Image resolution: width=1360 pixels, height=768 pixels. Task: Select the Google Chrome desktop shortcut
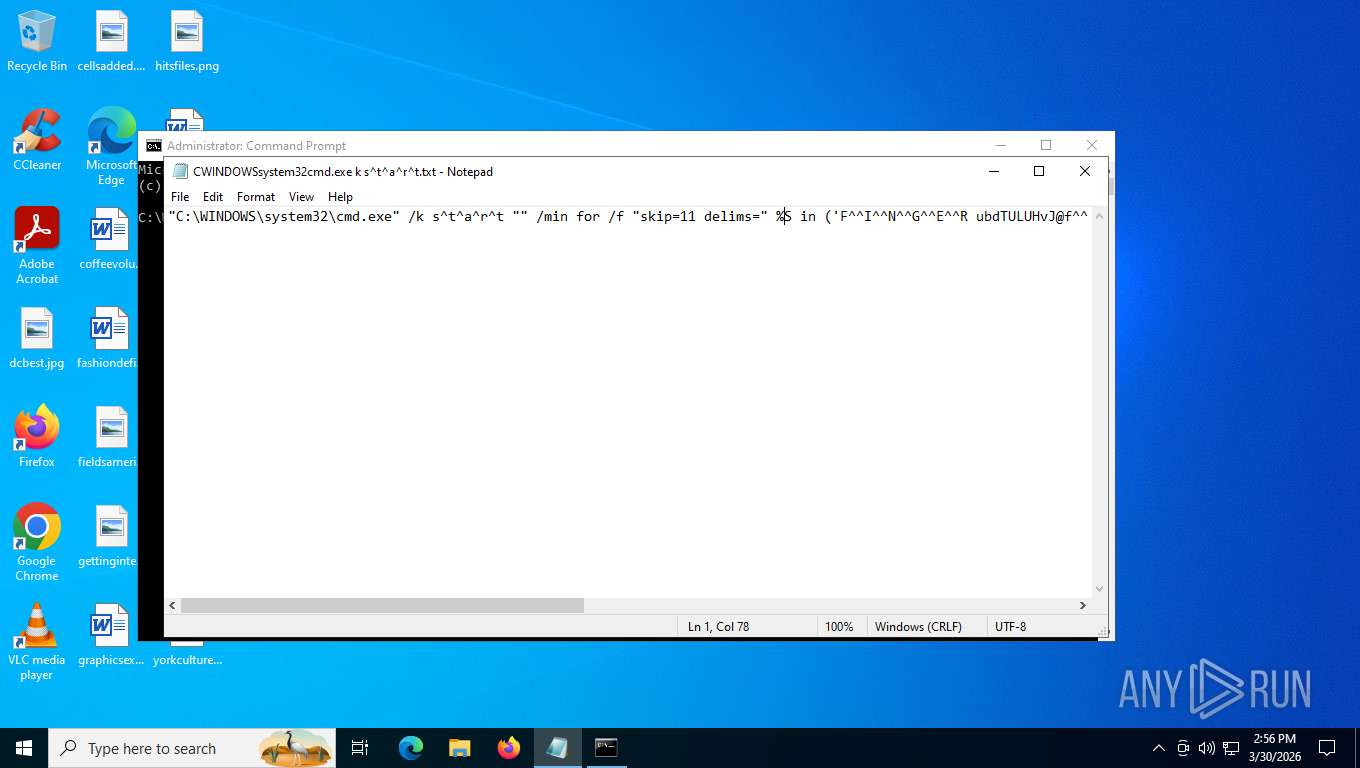(37, 543)
